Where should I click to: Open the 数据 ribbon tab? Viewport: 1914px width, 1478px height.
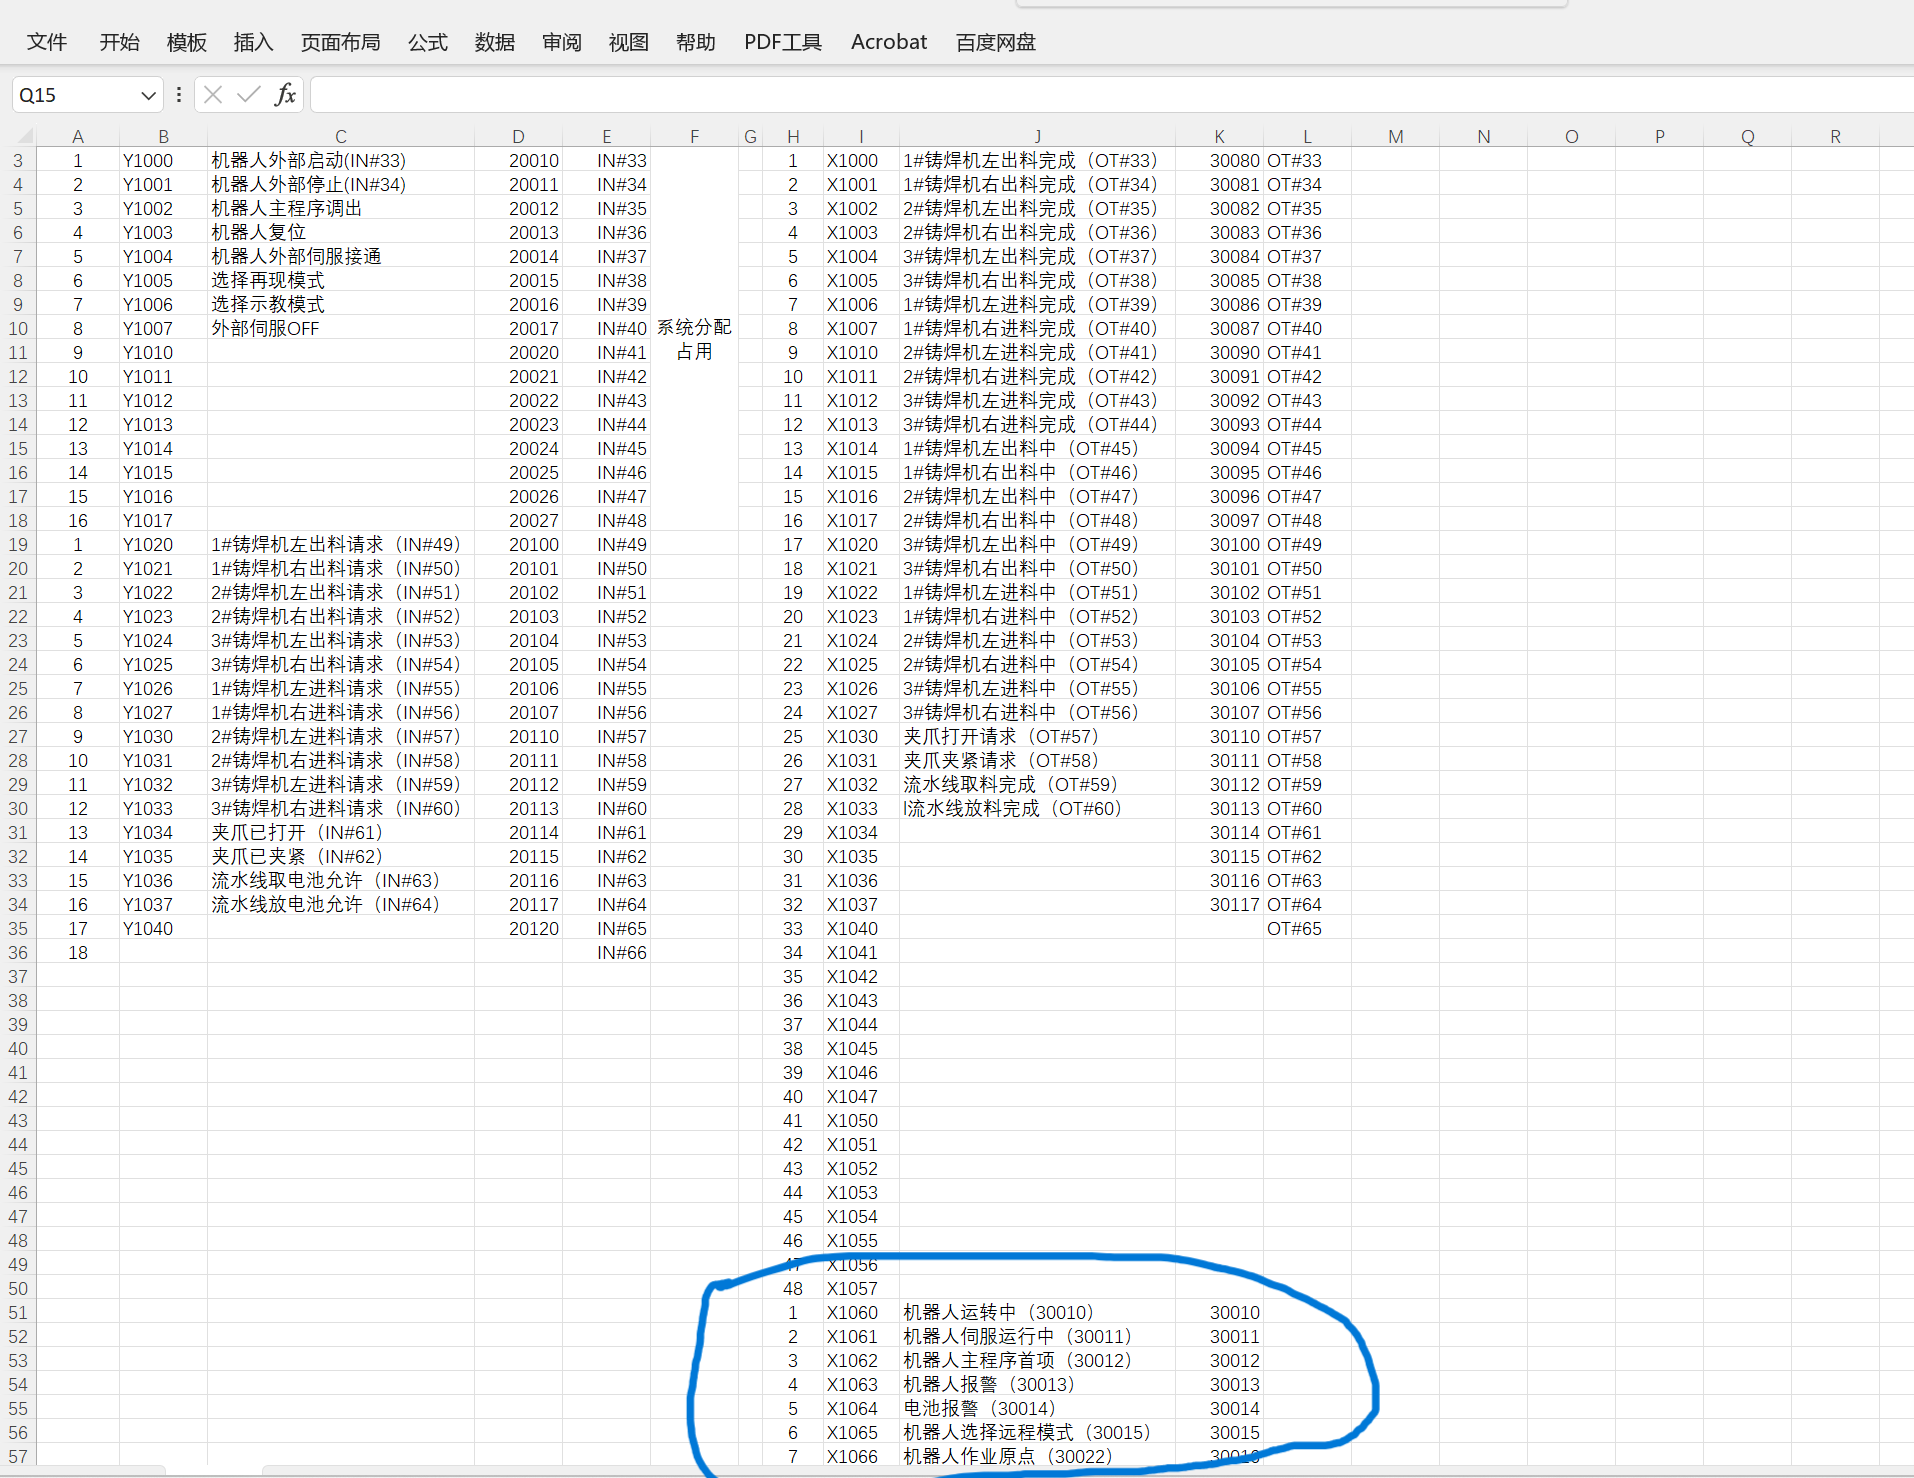[x=494, y=42]
